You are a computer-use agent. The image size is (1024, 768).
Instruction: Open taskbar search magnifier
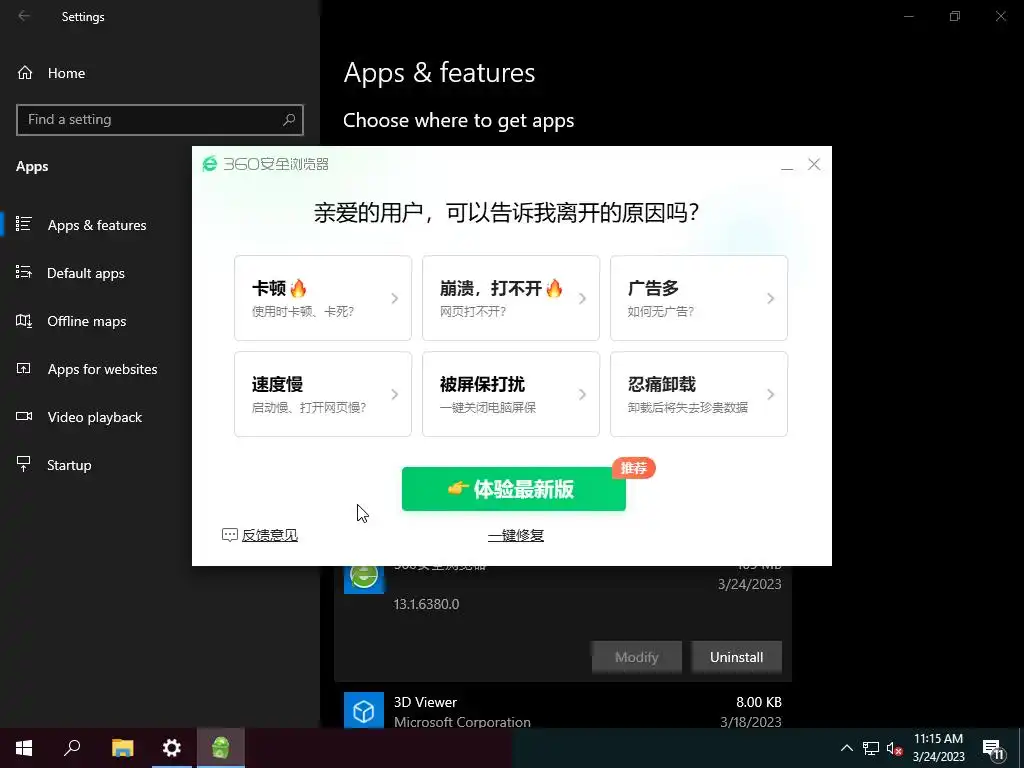[x=72, y=748]
